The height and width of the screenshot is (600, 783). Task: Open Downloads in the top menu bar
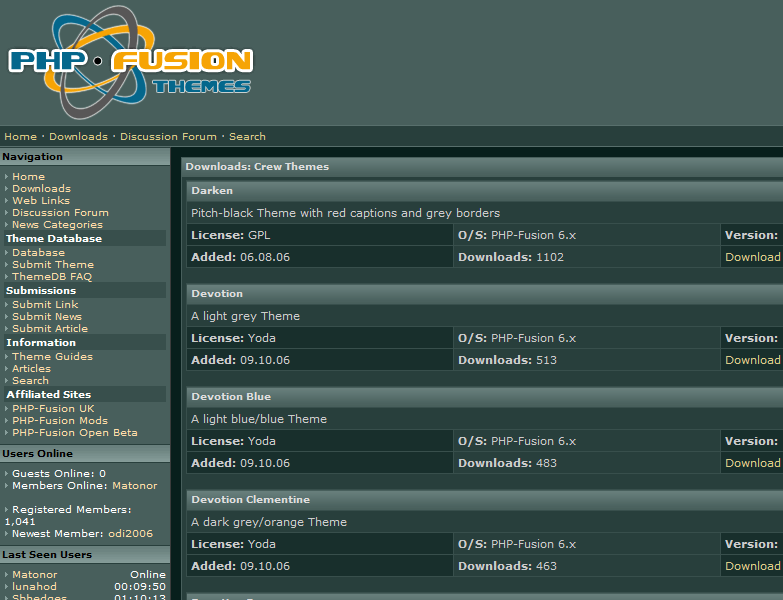(78, 136)
